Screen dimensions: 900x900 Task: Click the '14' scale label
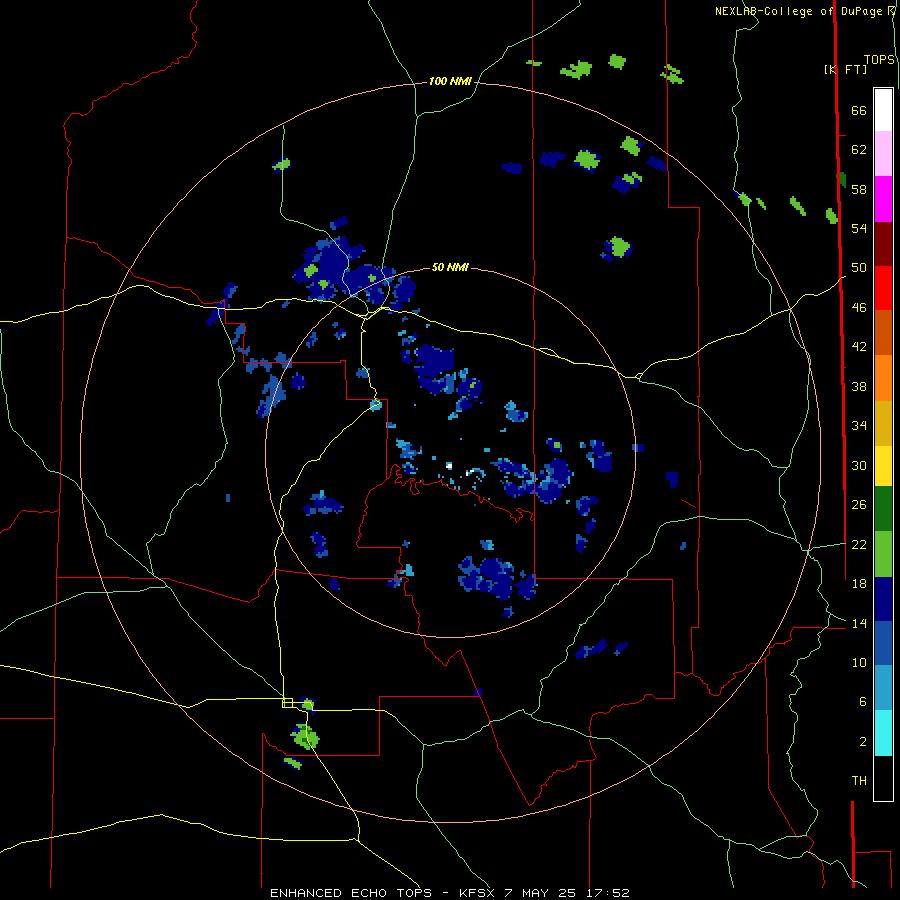pos(859,623)
